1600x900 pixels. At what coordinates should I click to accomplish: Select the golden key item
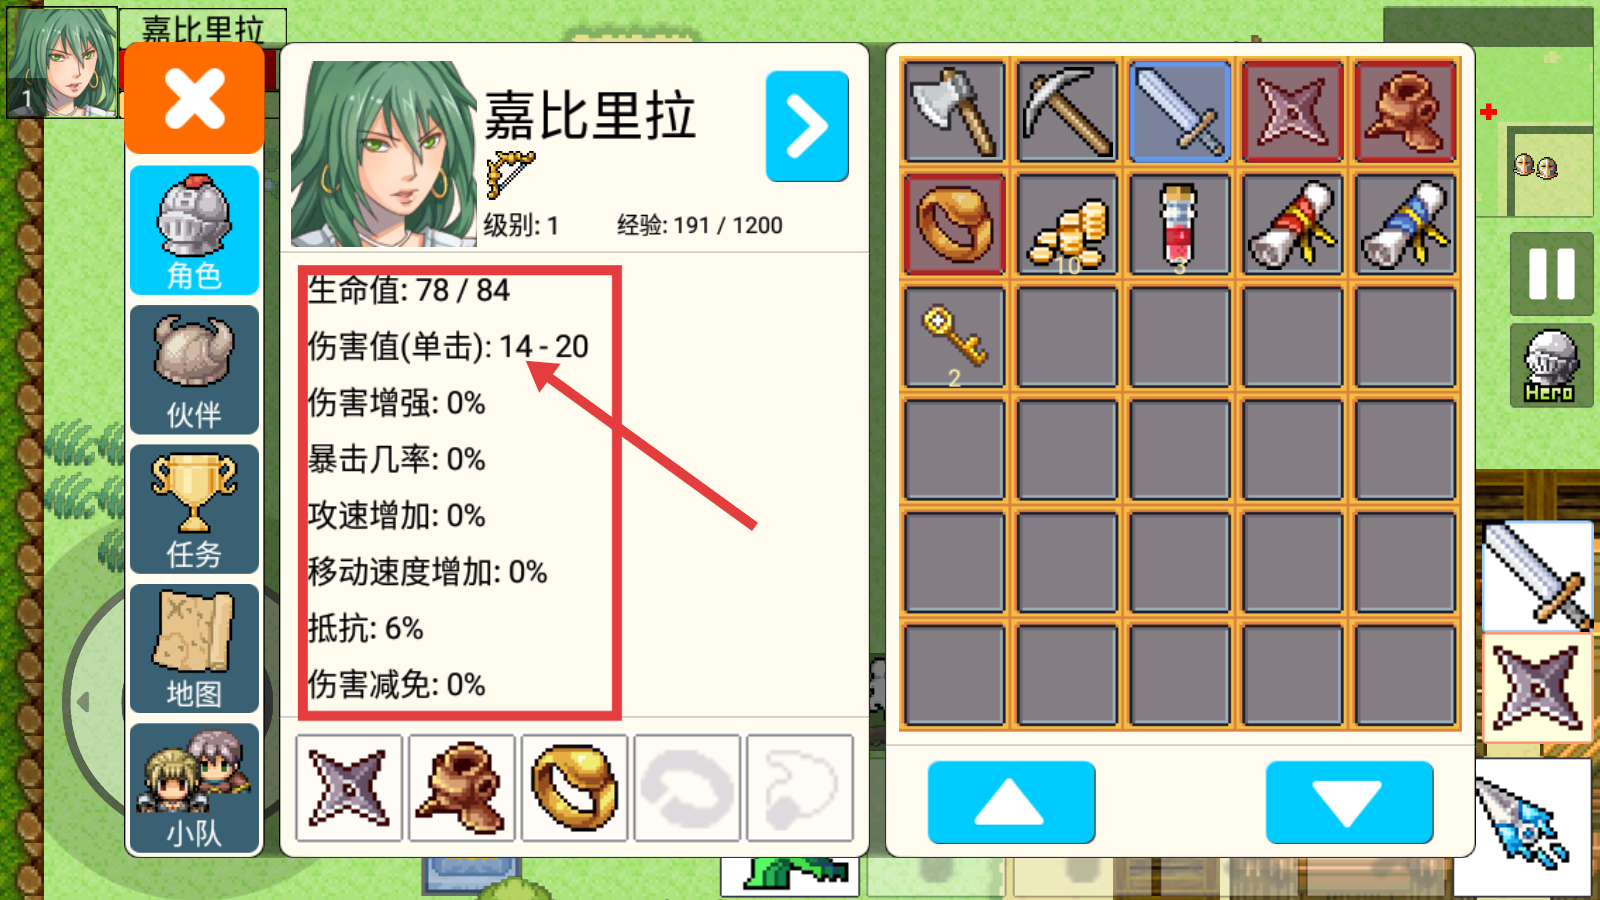tap(954, 336)
